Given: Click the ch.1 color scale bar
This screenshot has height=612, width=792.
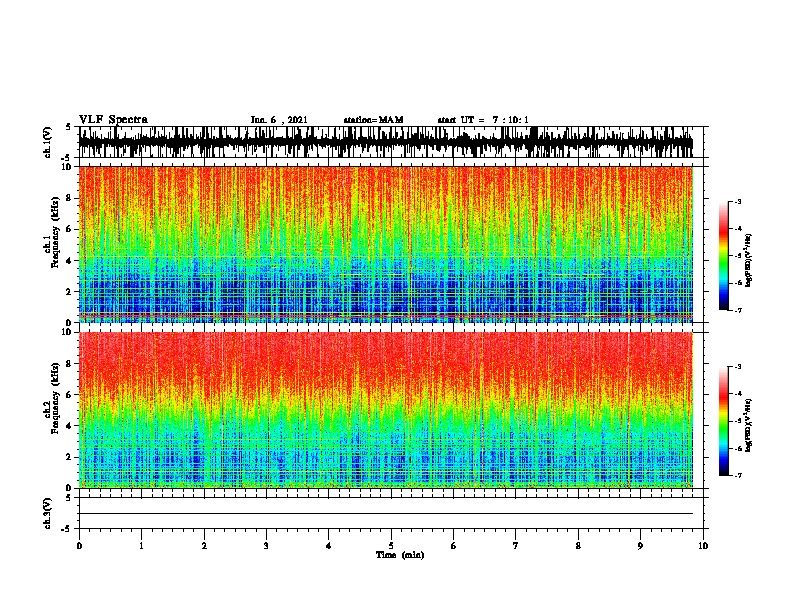Looking at the screenshot, I should tap(723, 256).
